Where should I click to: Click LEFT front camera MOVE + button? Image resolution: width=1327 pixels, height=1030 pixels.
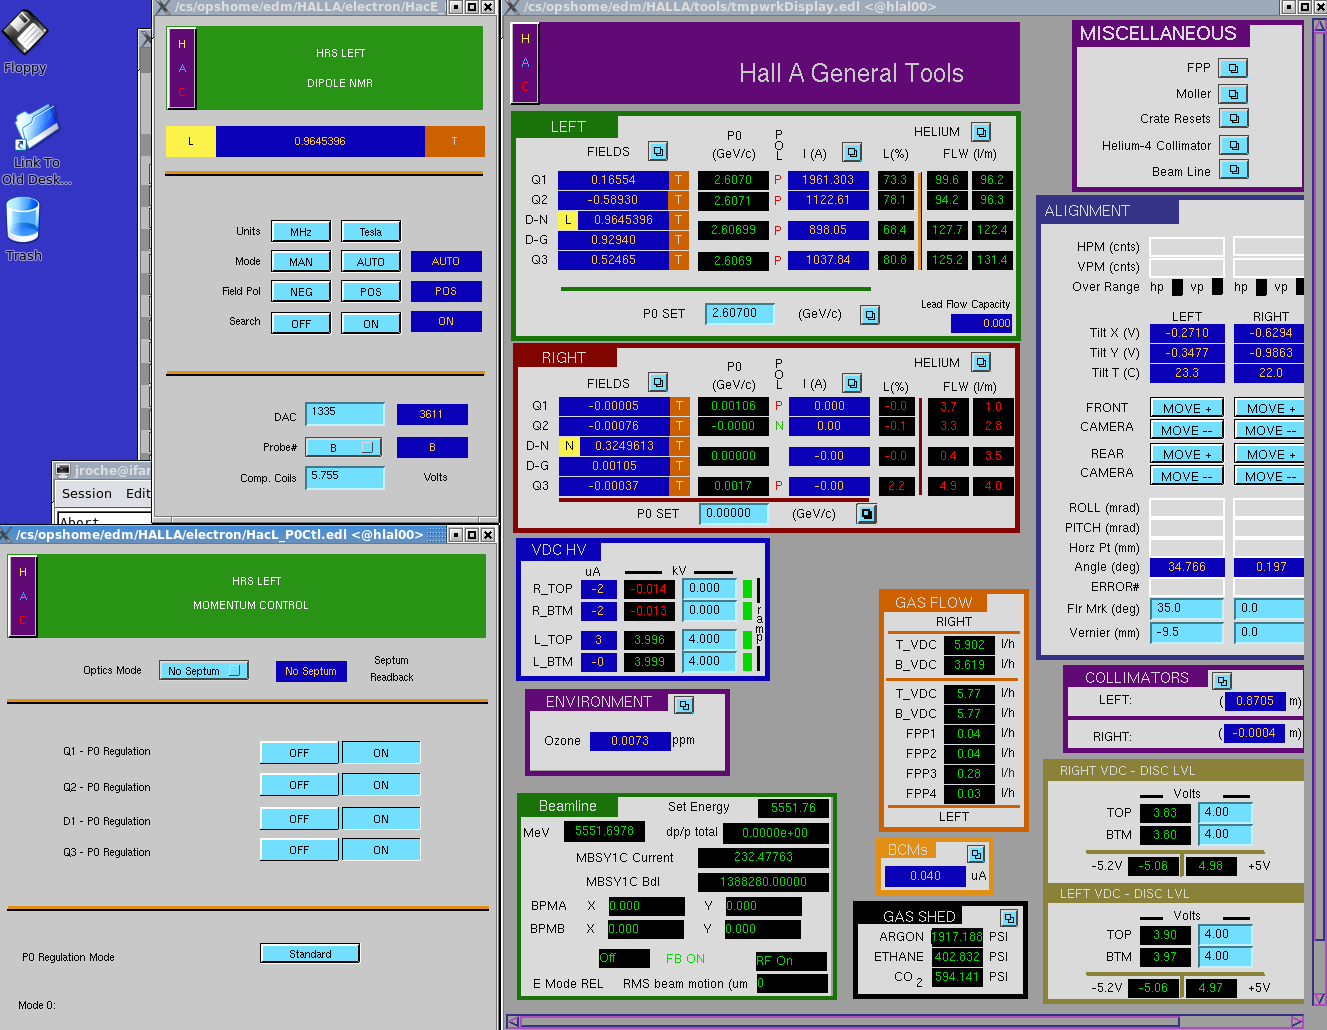pos(1187,408)
